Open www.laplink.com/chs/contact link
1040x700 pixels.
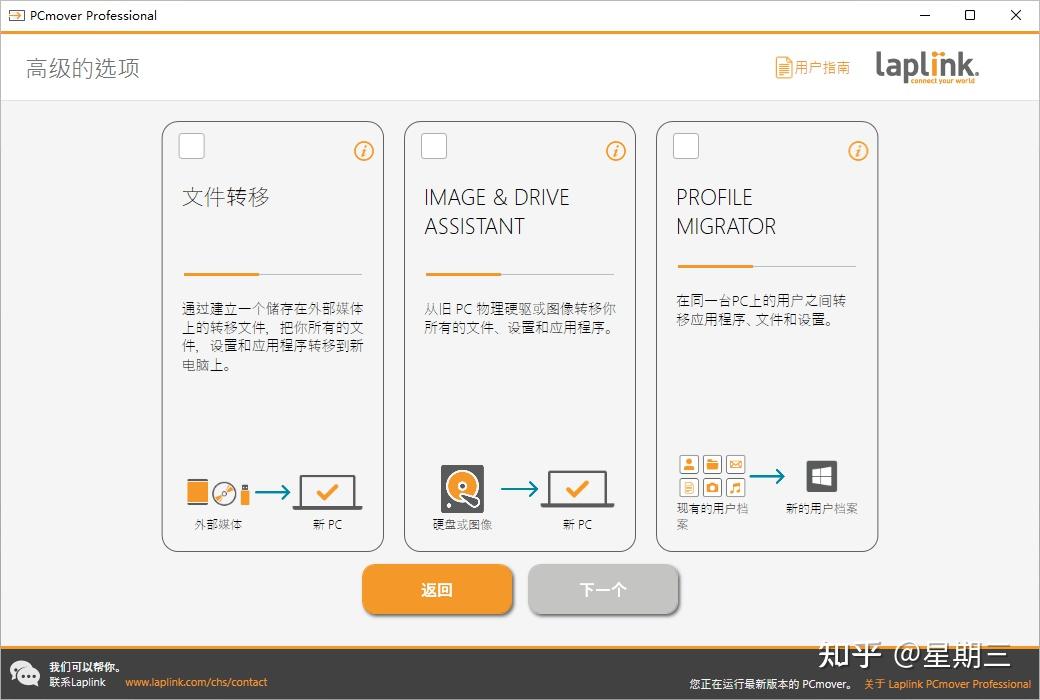[196, 682]
